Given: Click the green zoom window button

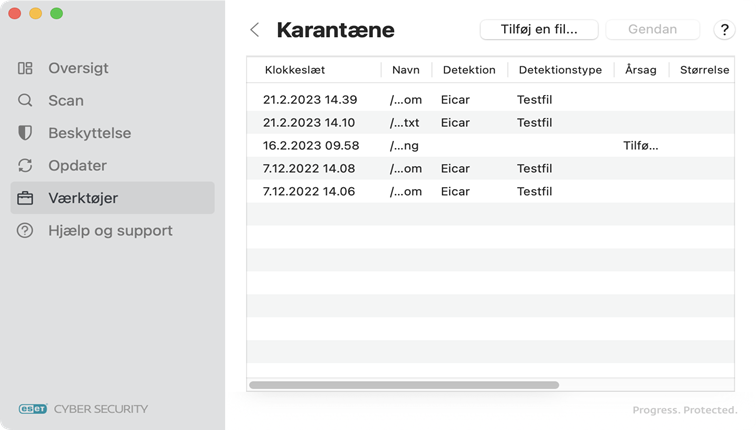Looking at the screenshot, I should click(56, 13).
